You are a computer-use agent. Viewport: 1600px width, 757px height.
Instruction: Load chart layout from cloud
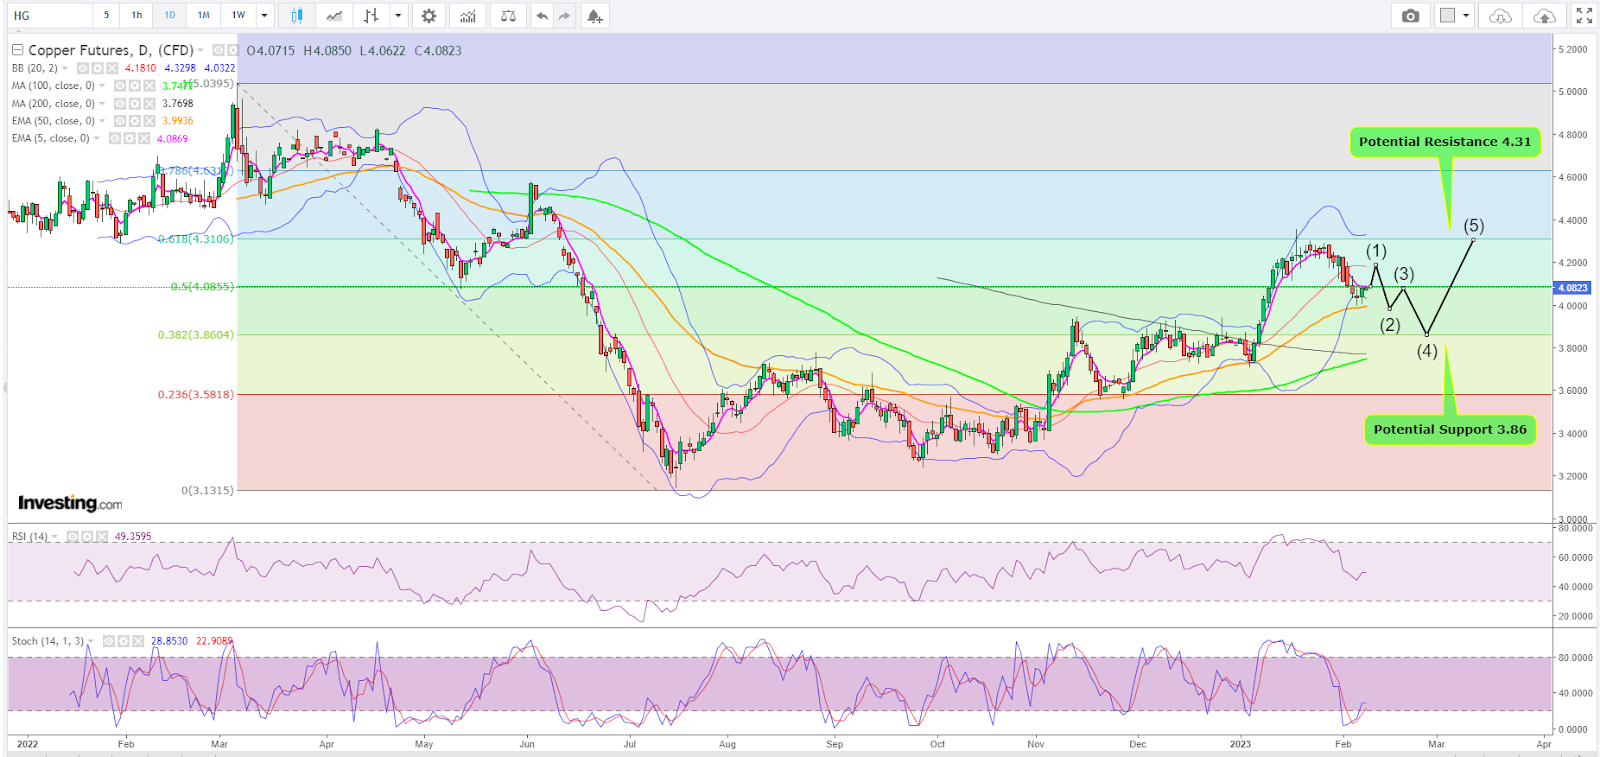1500,16
